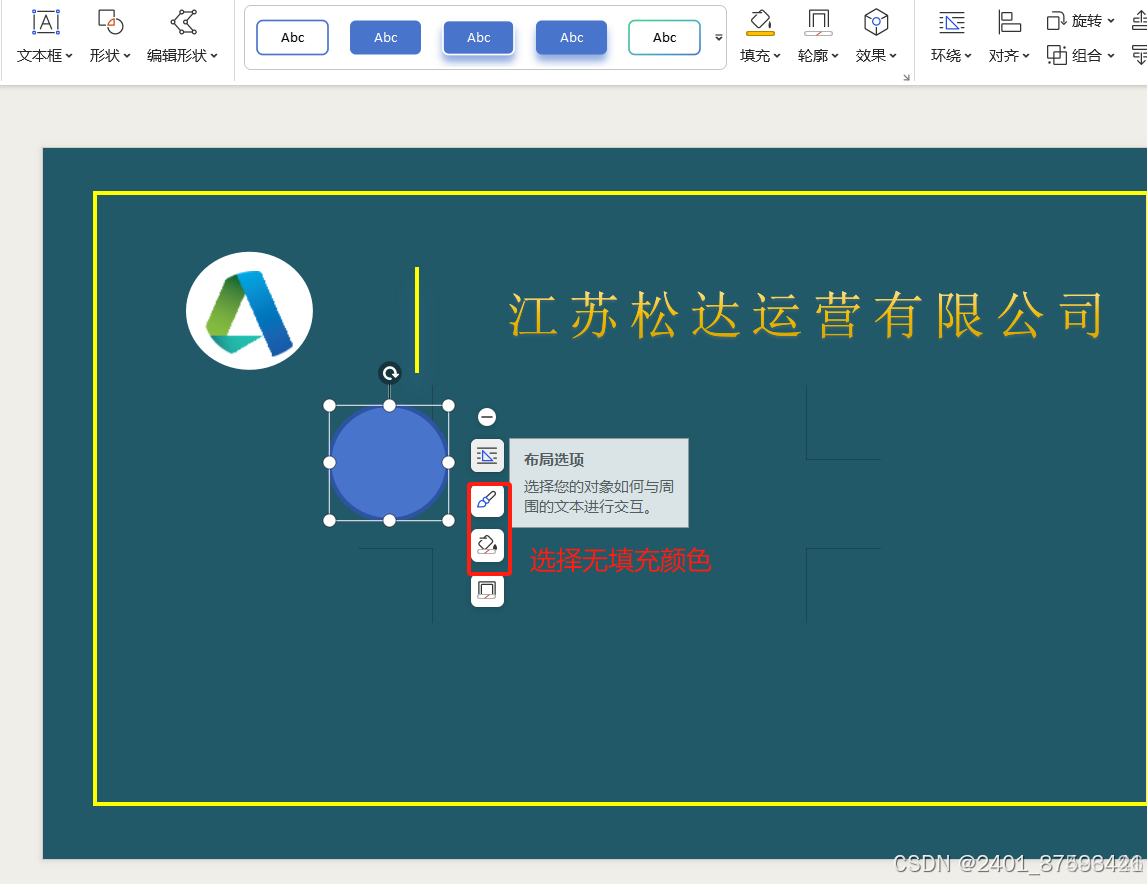The height and width of the screenshot is (884, 1147).
Task: Click the group (组合) button
Action: (1080, 56)
